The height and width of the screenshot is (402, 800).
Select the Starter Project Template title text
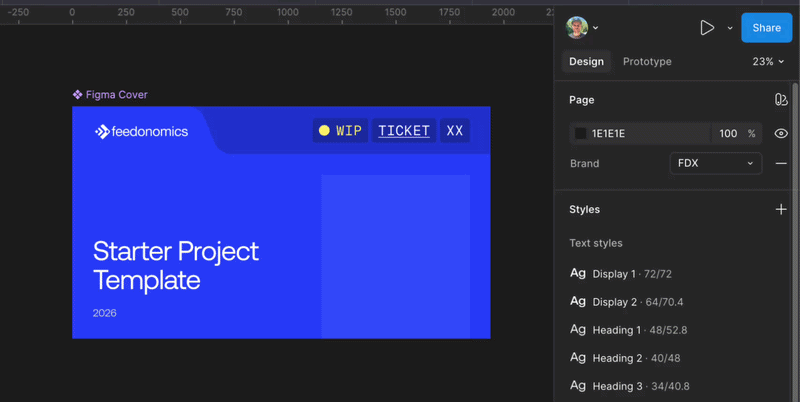[176, 266]
